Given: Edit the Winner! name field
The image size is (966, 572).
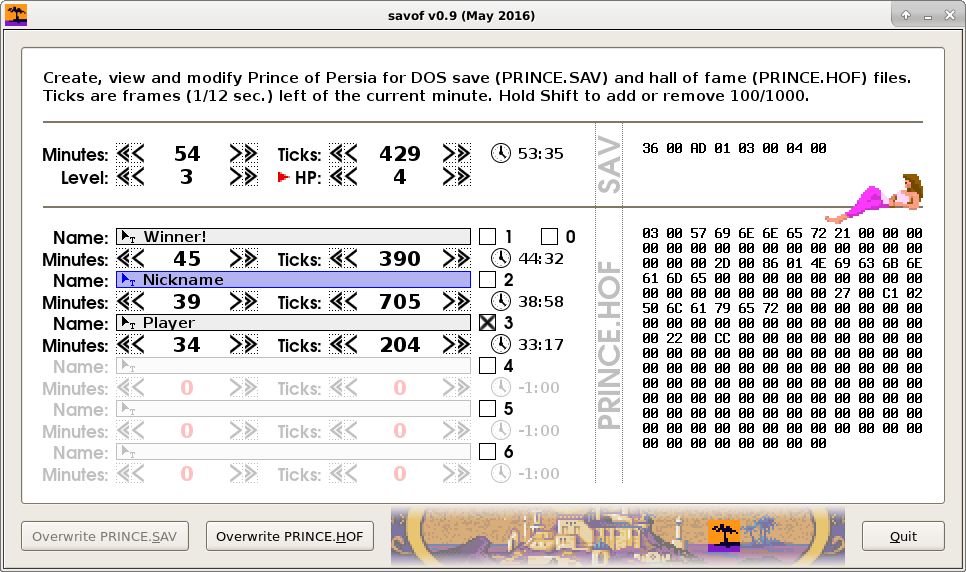Looking at the screenshot, I should pos(300,237).
